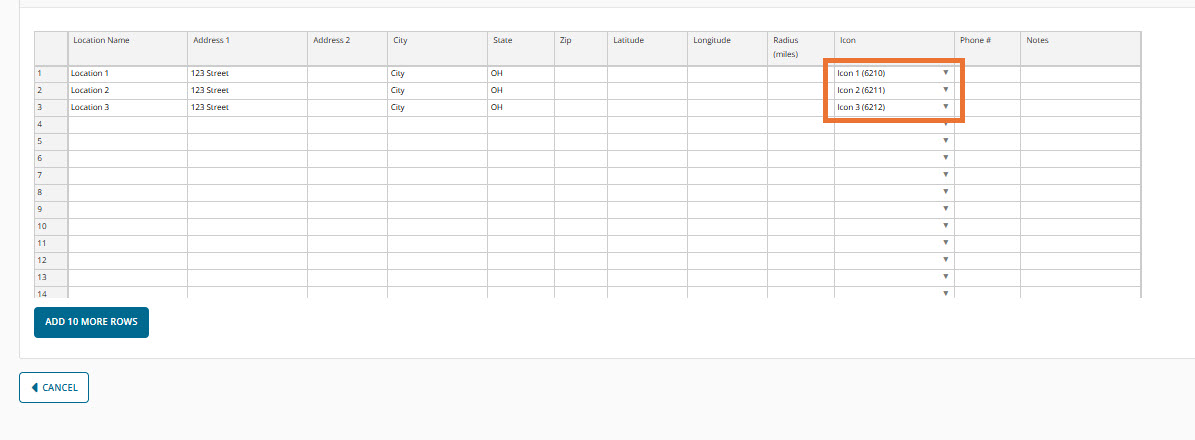Select the Phone # cell in row 2
The image size is (1195, 440).
click(987, 91)
